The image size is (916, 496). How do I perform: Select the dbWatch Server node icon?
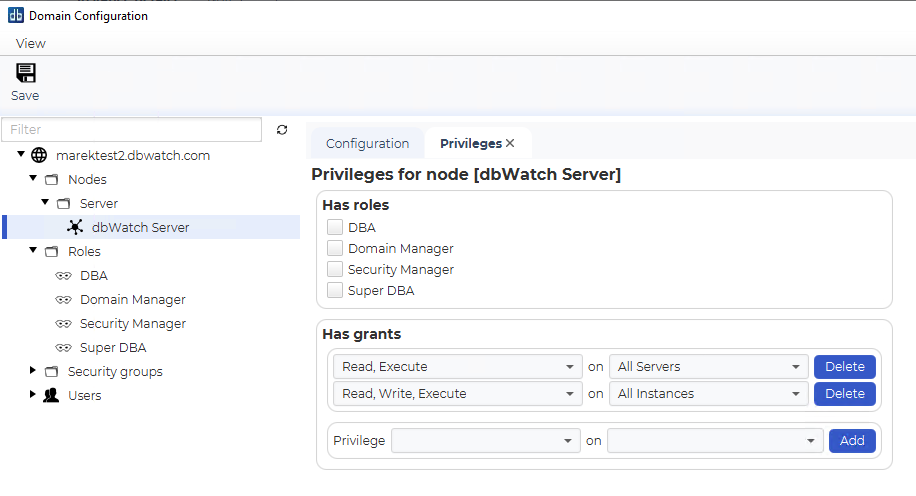[75, 227]
